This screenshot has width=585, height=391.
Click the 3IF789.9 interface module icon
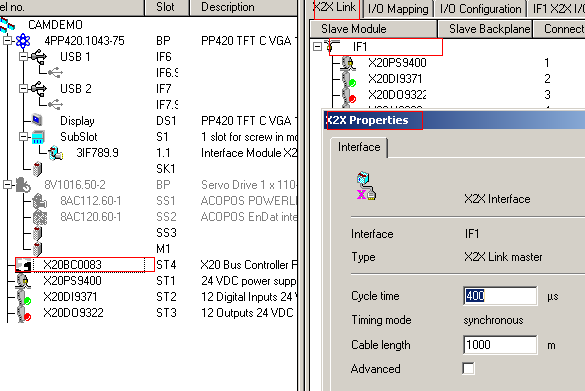[x=56, y=153]
